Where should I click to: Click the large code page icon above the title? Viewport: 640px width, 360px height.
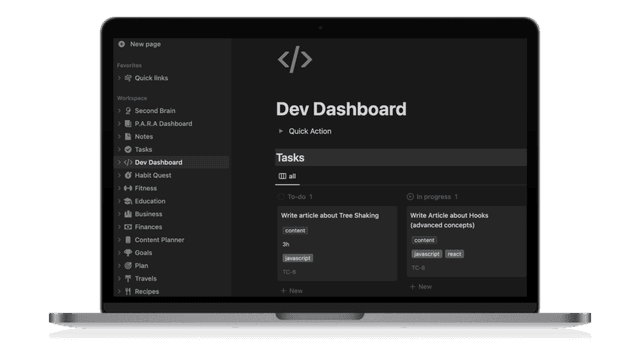(295, 60)
